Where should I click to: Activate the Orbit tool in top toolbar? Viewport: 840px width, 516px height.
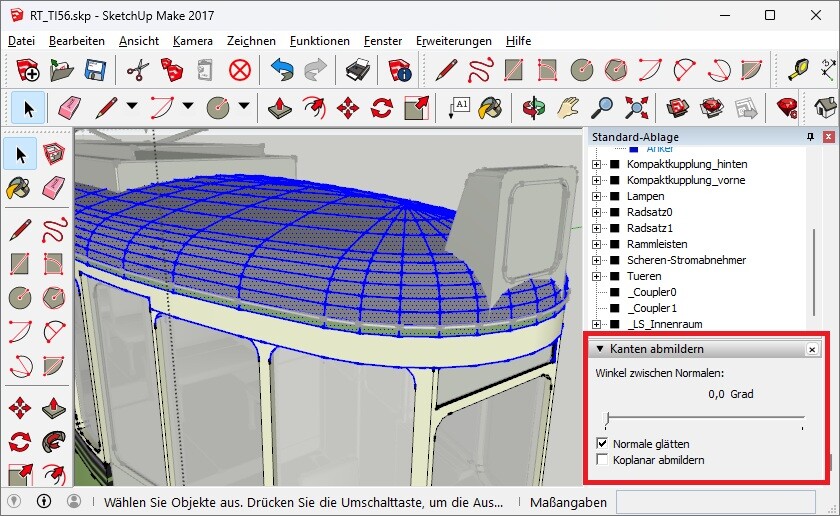pos(534,107)
